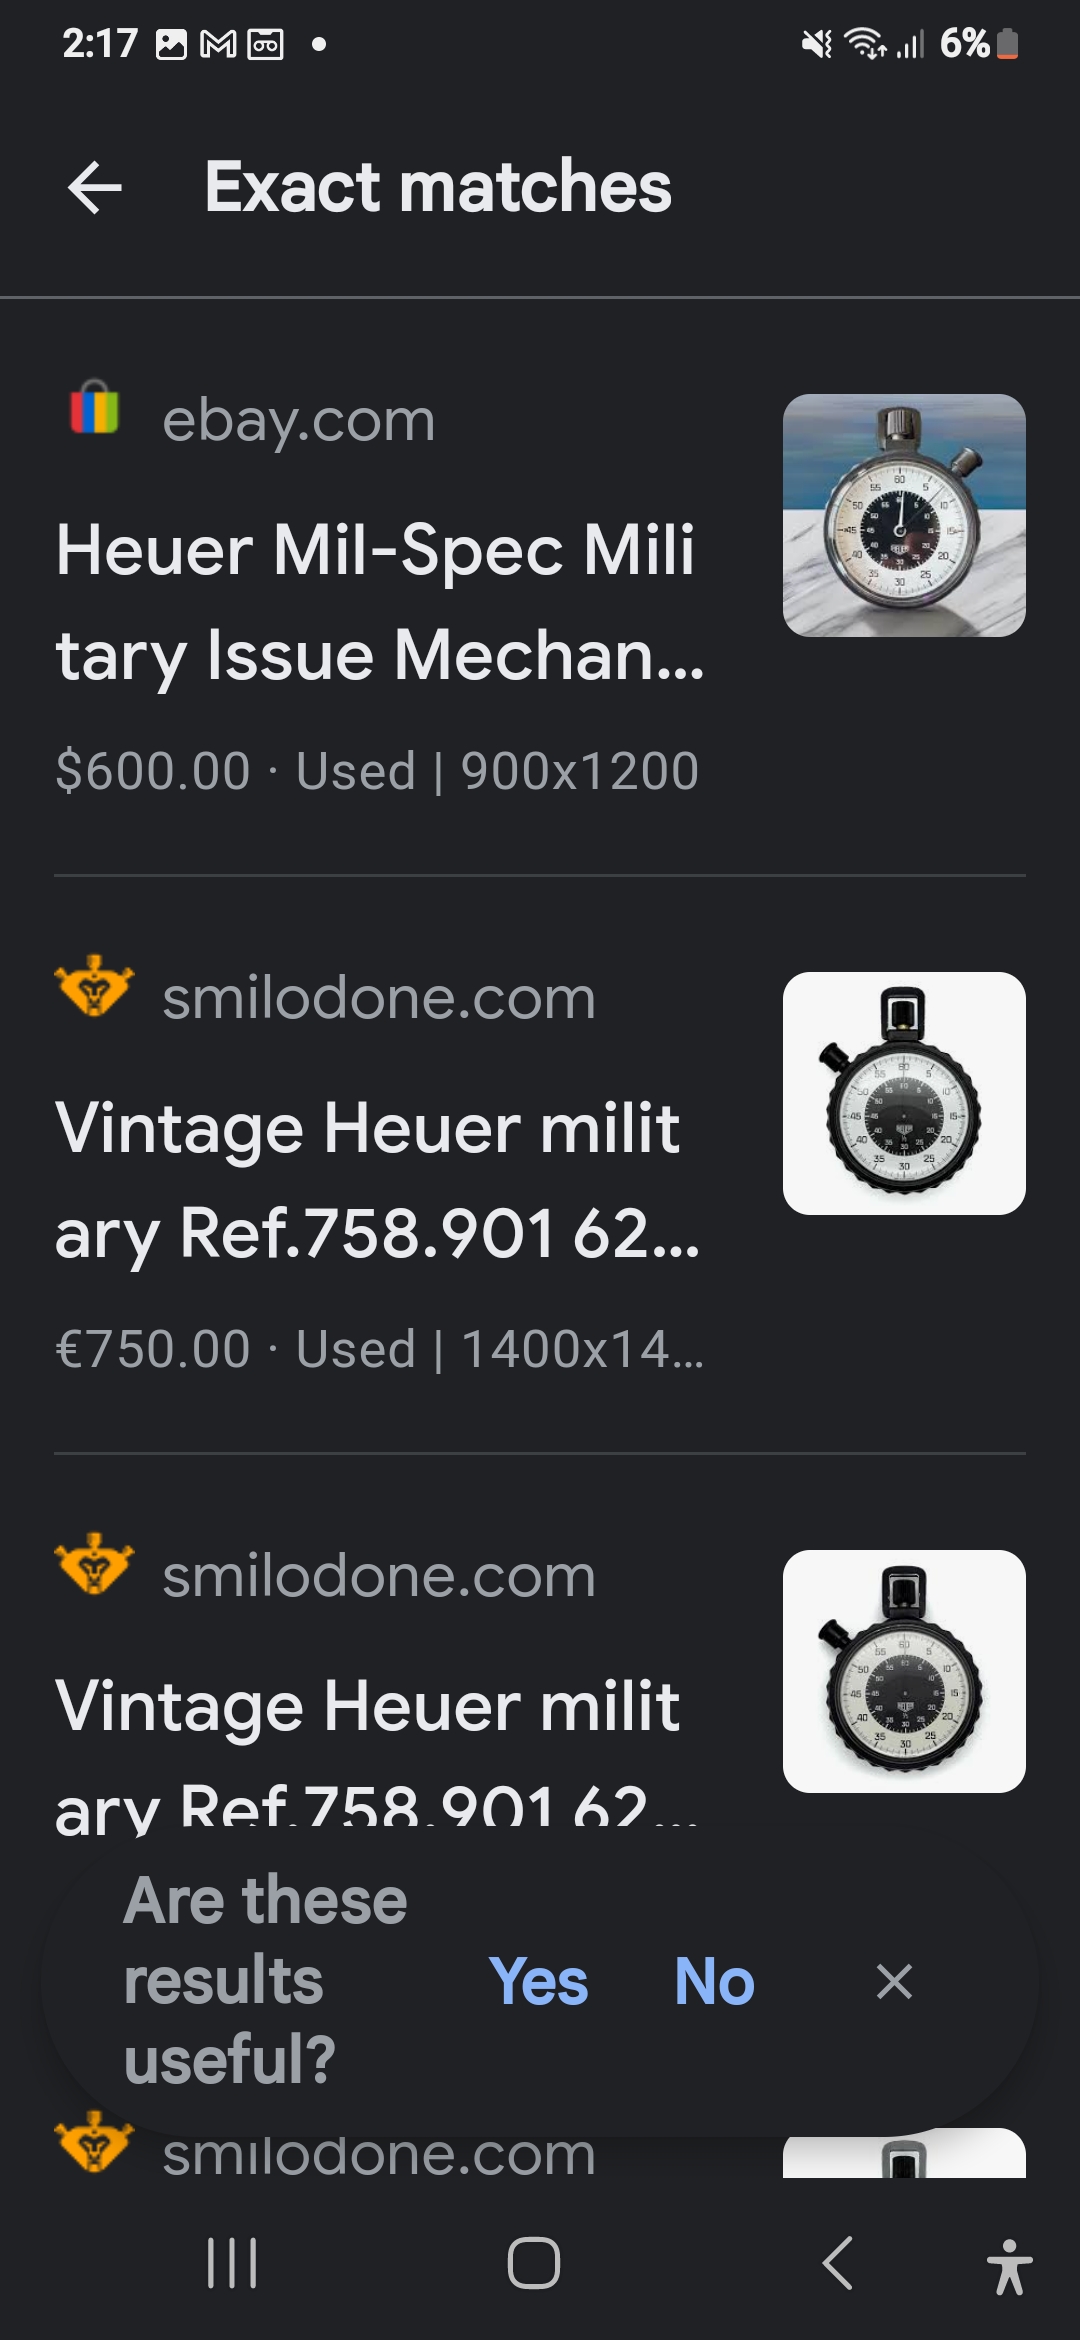Viewport: 1080px width, 2340px height.
Task: Tap the back arrow beside Exact matches
Action: tap(95, 187)
